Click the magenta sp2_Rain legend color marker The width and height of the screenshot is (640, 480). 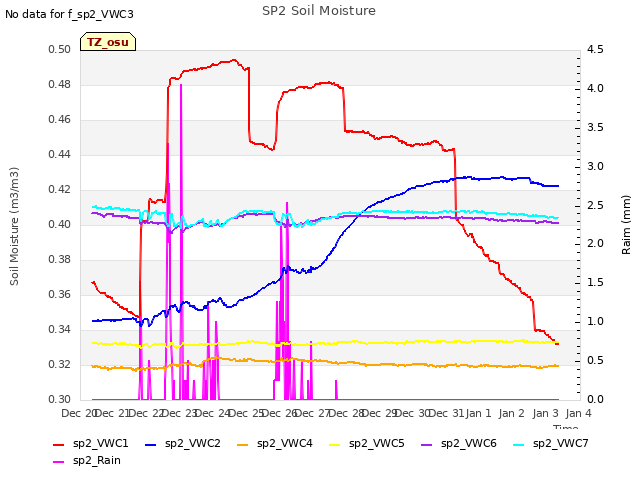coord(59,462)
